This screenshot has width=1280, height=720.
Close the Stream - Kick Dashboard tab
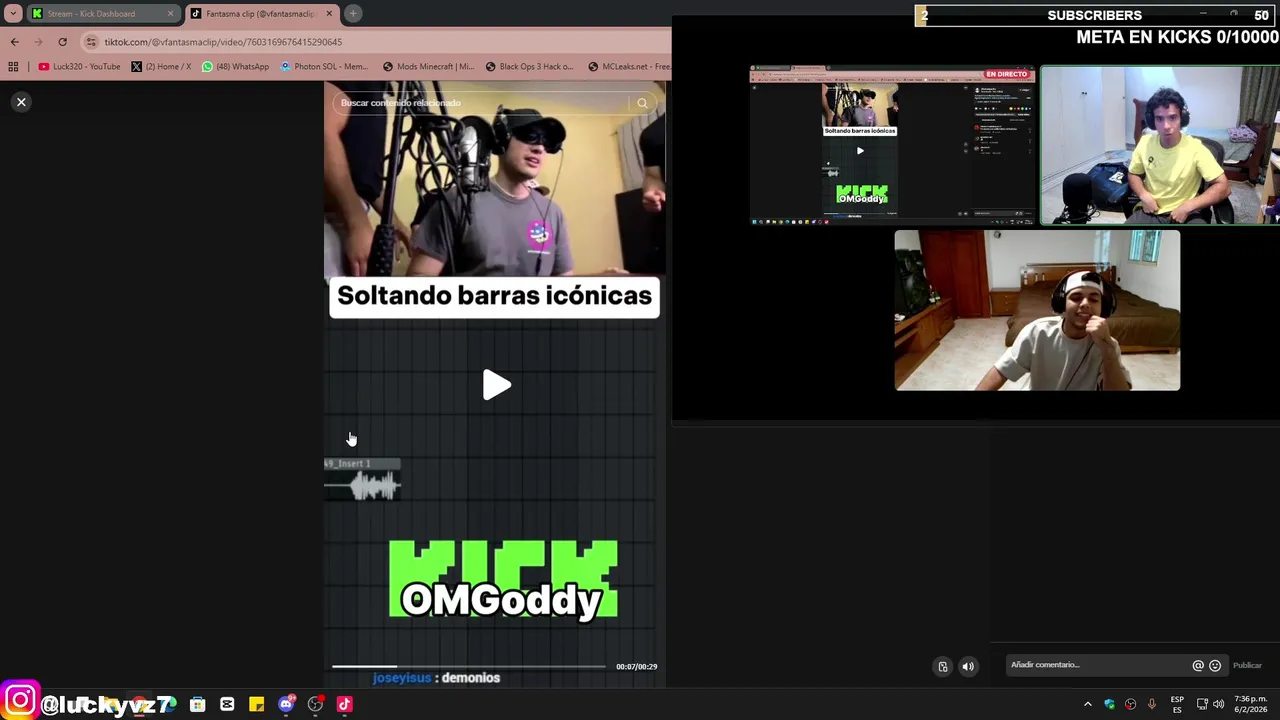170,14
